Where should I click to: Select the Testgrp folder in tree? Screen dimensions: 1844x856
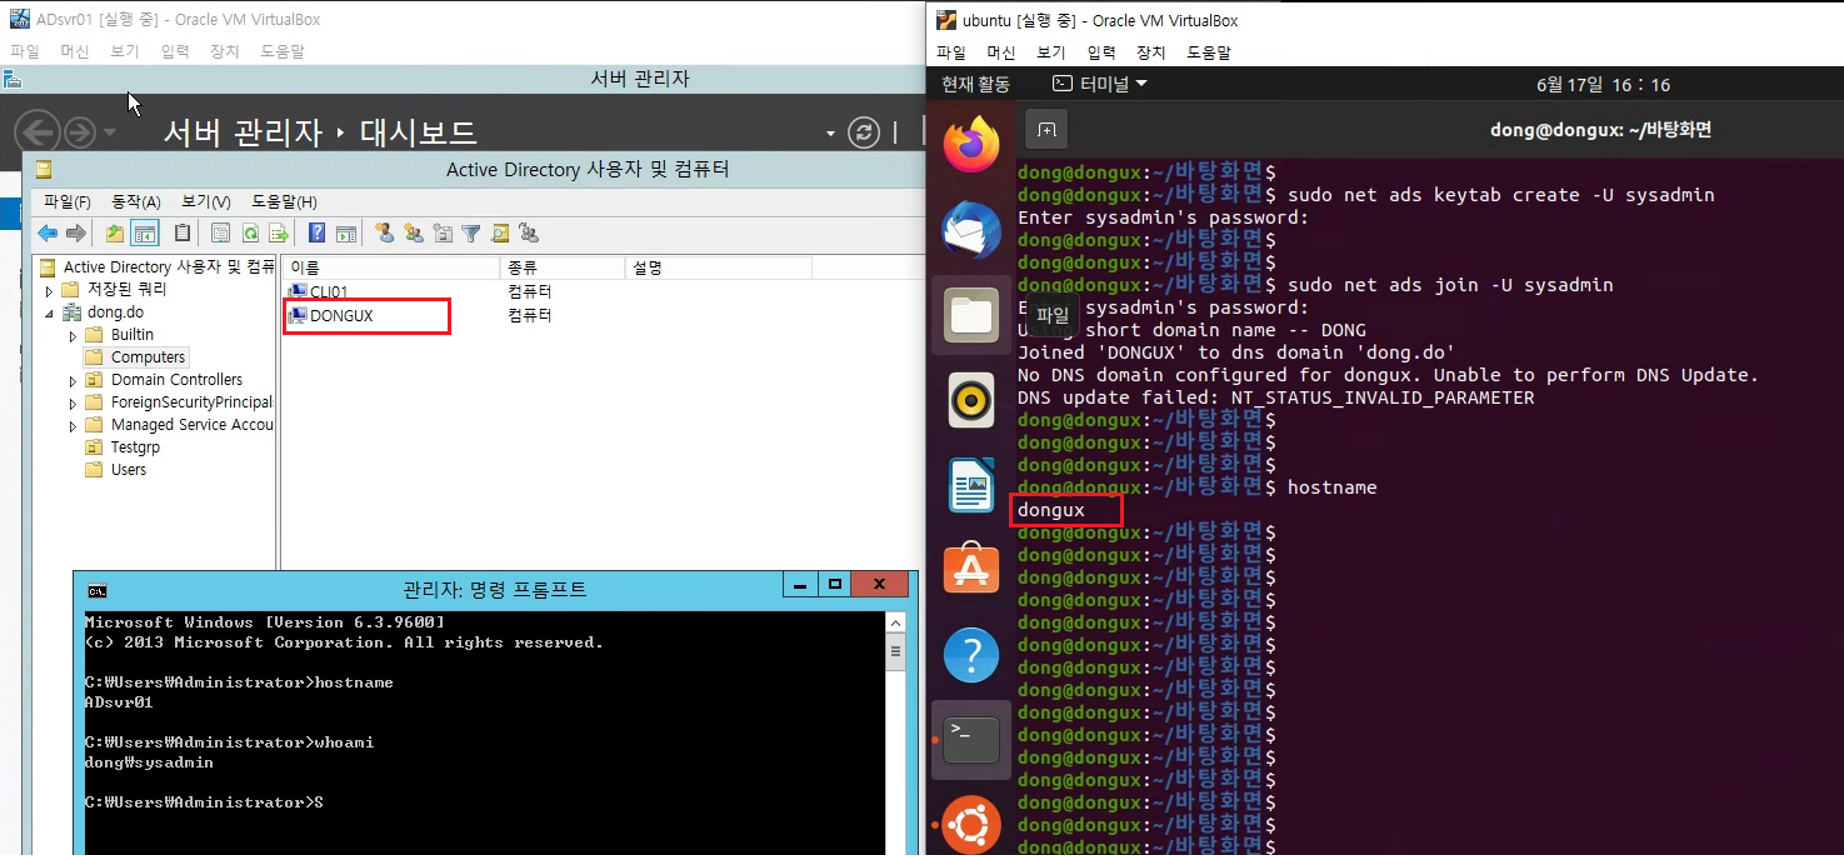coord(135,447)
